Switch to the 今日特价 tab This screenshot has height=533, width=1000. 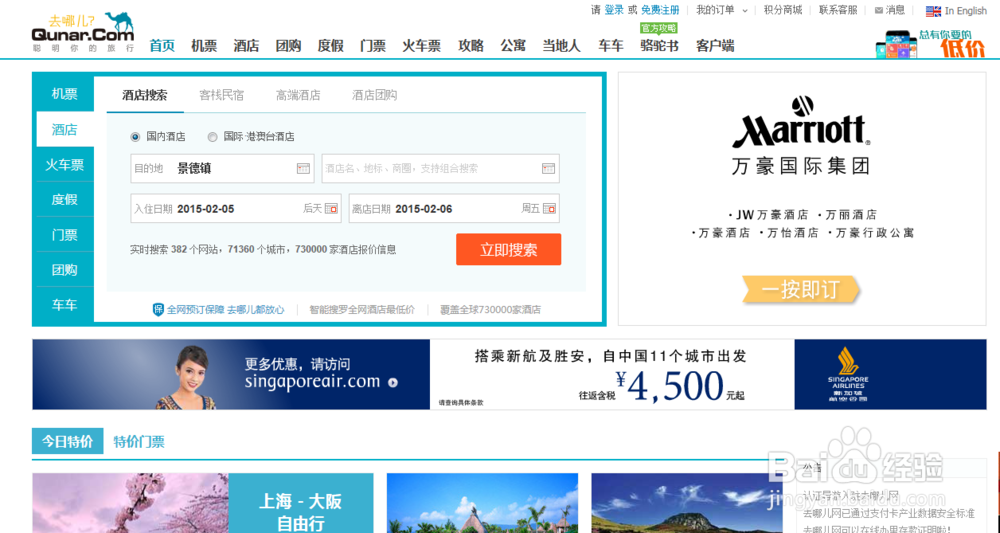[68, 441]
